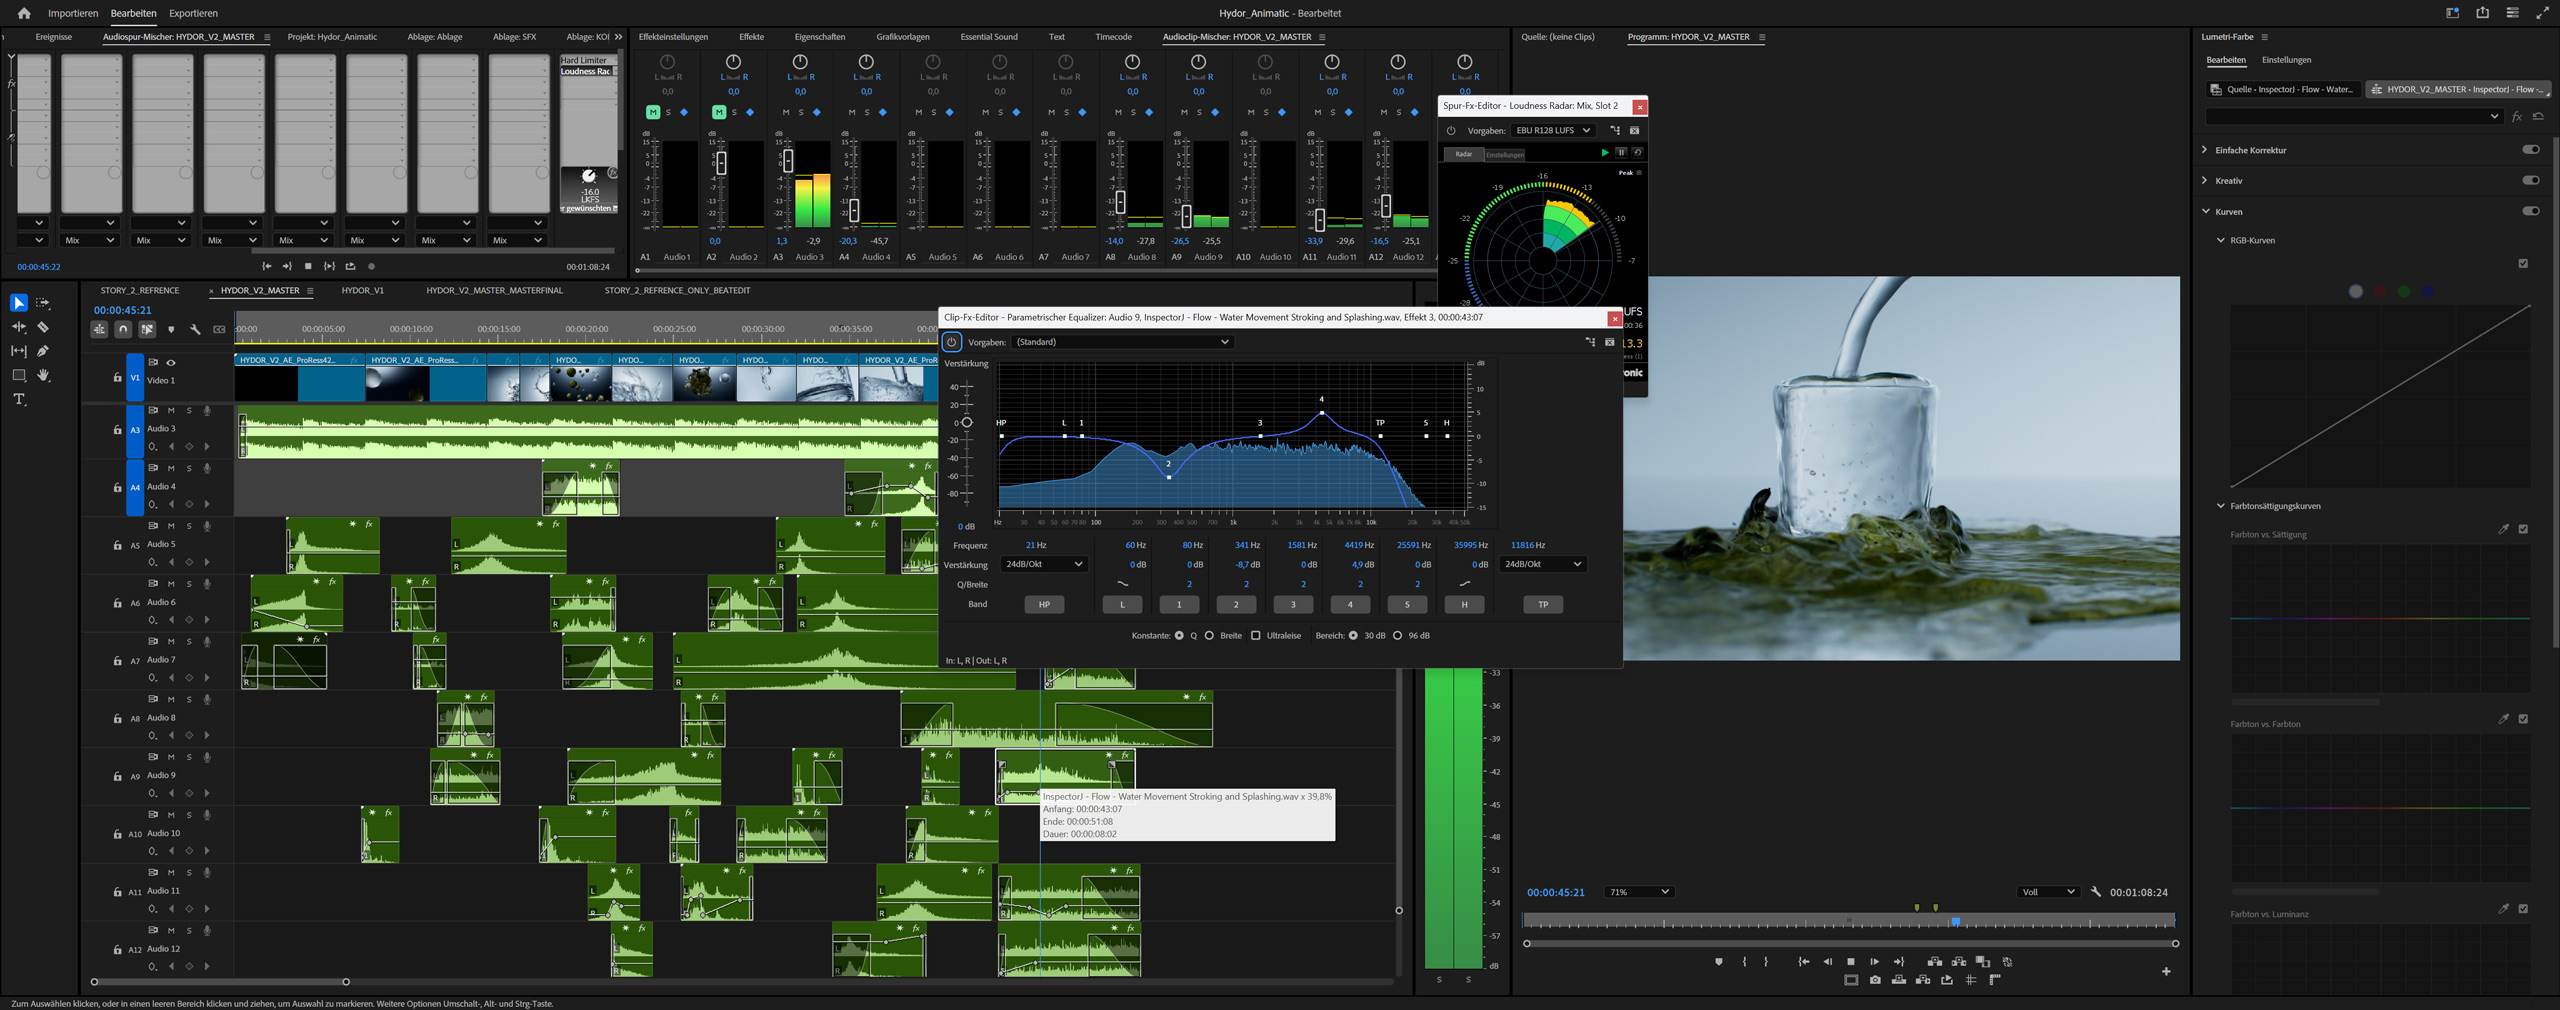This screenshot has height=1010, width=2560.
Task: Select the 96 dB Bereich radio button
Action: coord(1399,635)
